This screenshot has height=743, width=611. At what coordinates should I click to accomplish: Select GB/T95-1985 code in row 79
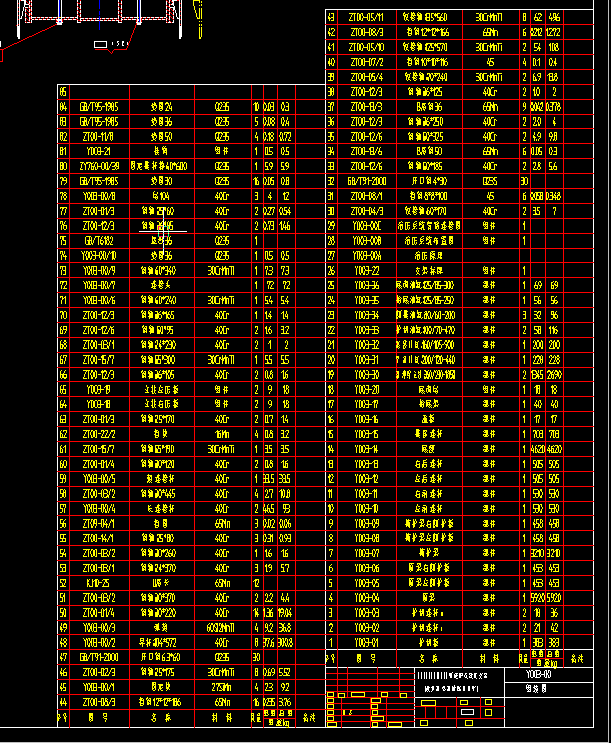click(x=99, y=181)
